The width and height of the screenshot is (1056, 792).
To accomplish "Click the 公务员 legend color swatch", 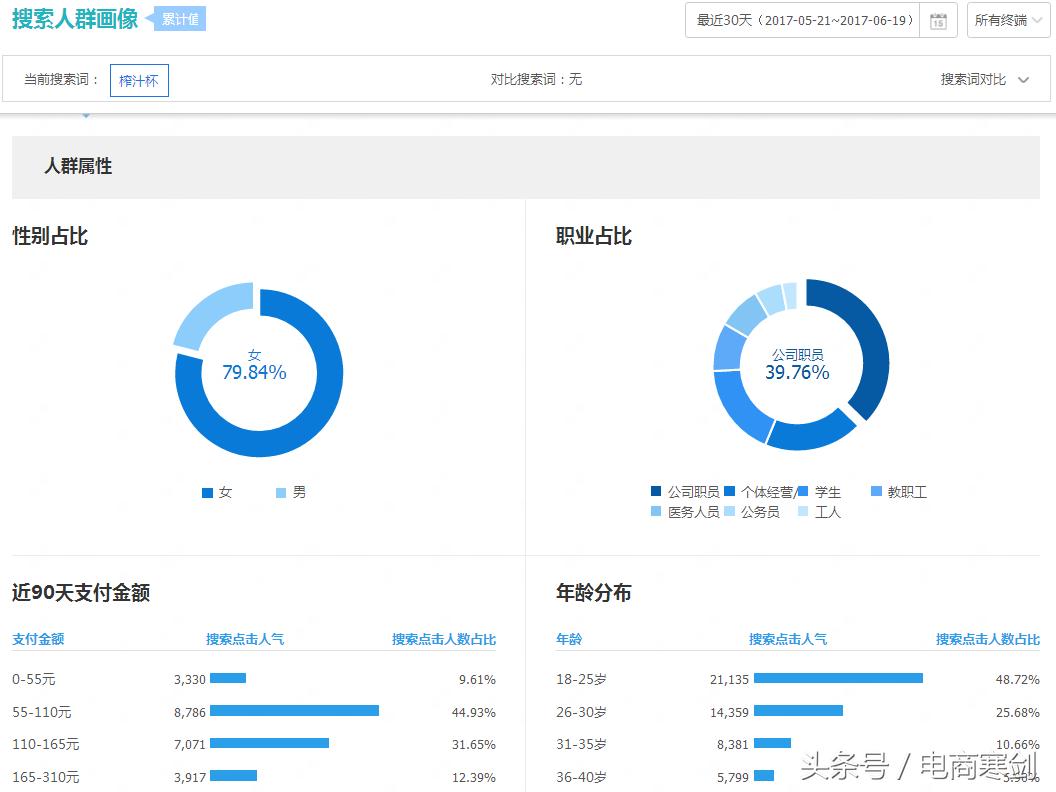I will click(x=730, y=512).
